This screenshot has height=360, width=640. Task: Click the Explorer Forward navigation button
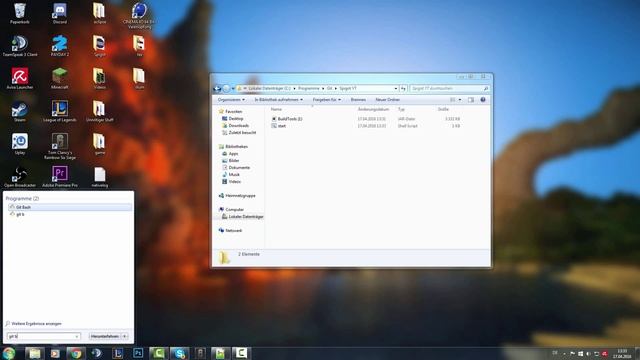(x=226, y=89)
